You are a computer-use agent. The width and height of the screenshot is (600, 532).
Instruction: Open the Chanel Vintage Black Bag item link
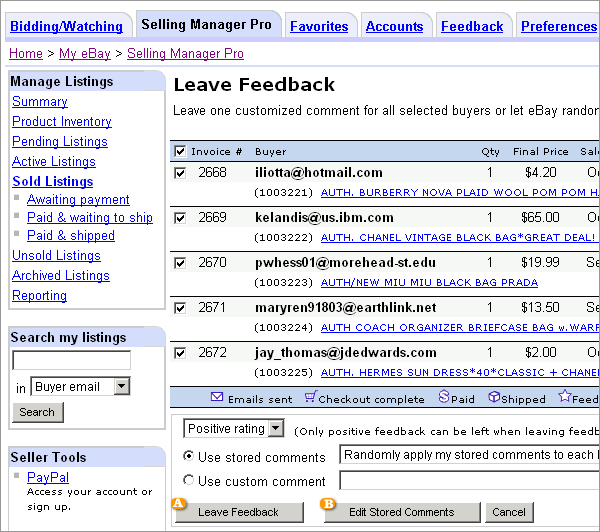click(x=458, y=238)
